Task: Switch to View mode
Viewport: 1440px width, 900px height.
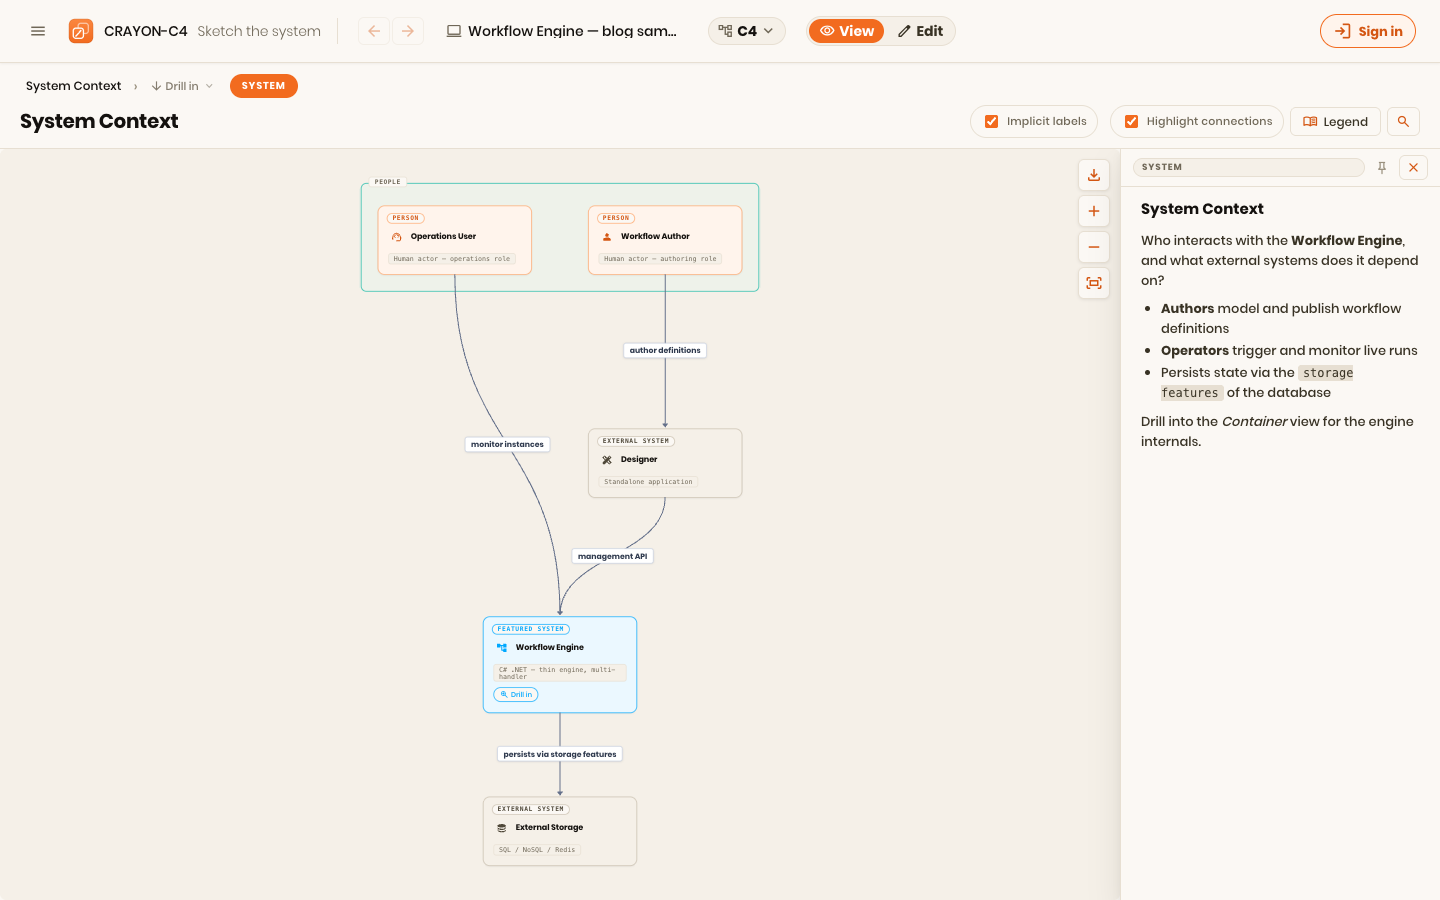Action: 847,31
